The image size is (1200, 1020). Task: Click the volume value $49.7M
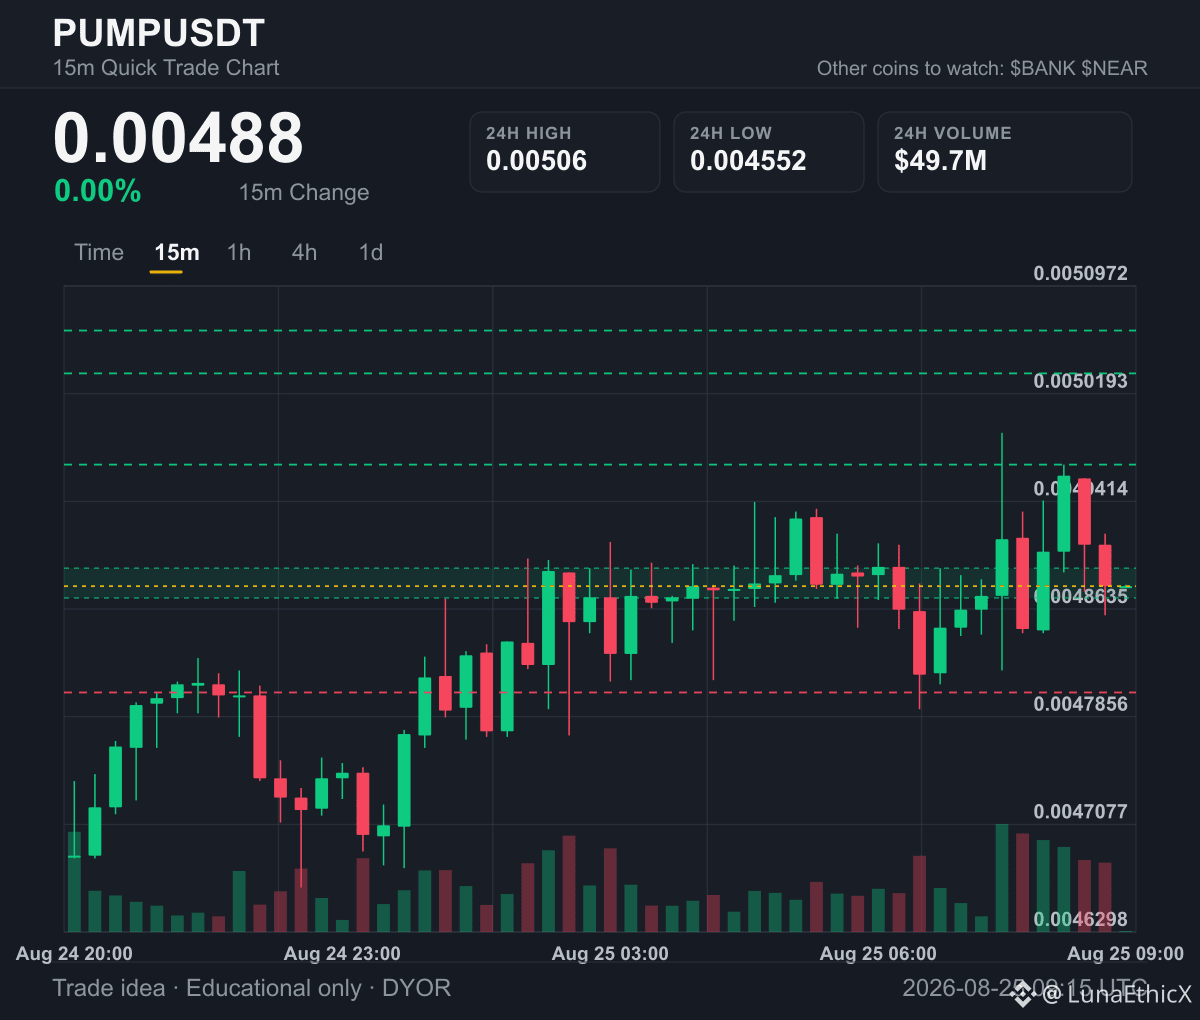click(x=941, y=161)
